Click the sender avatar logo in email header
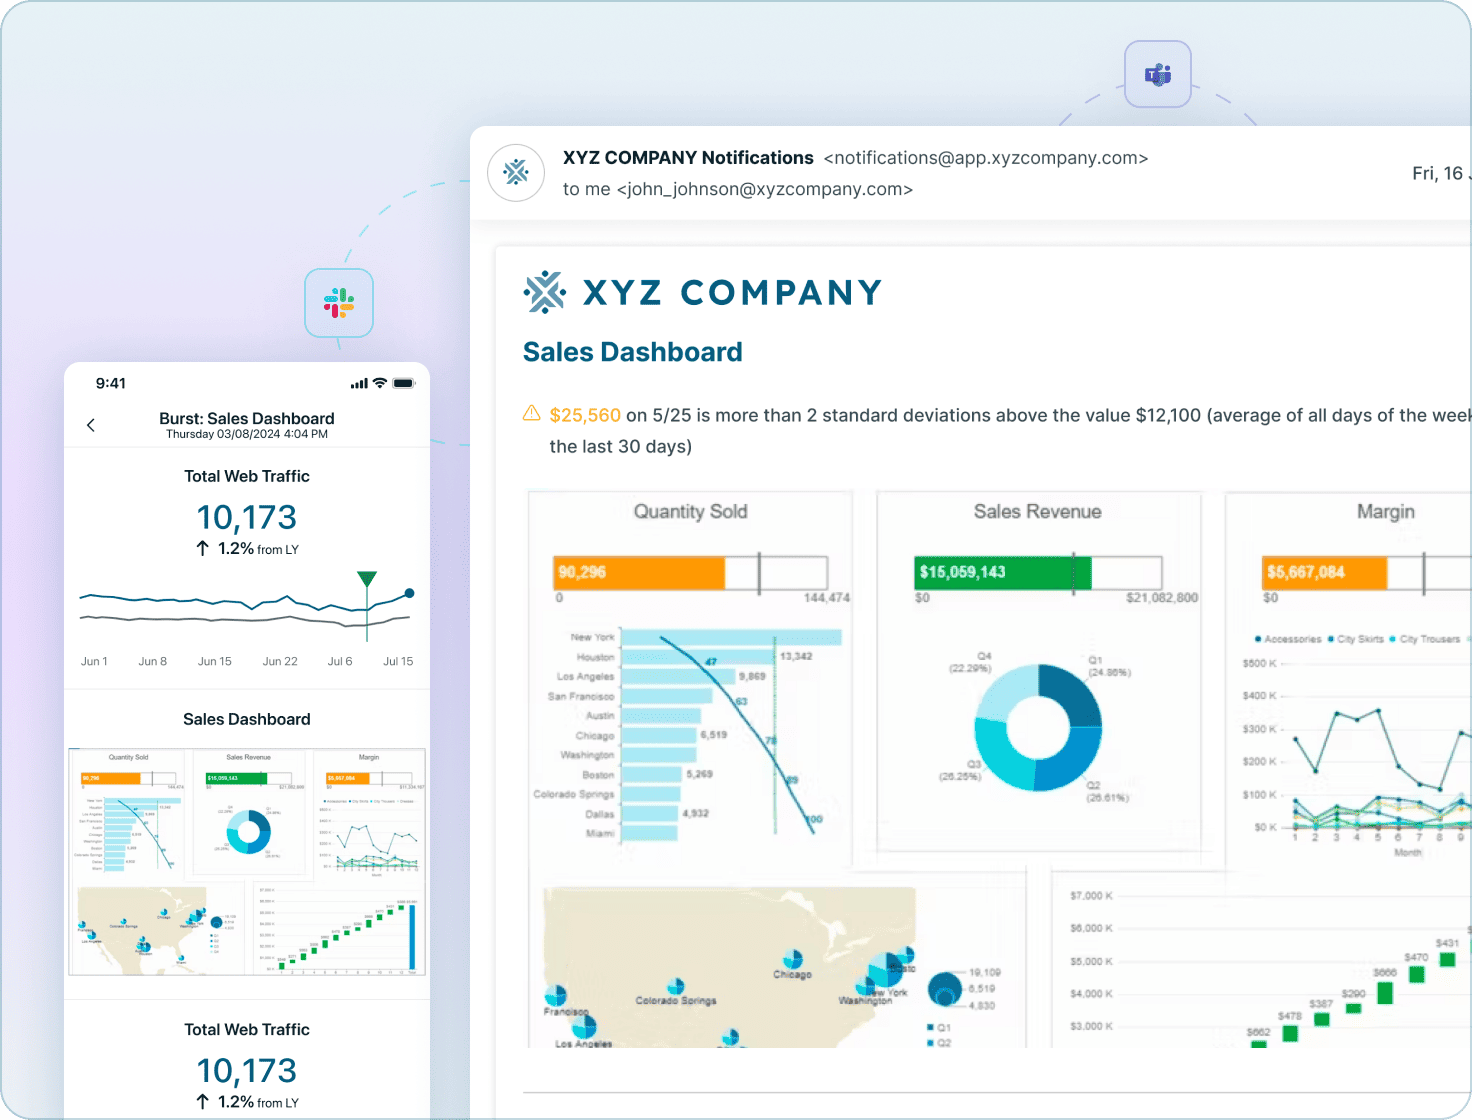The height and width of the screenshot is (1120, 1472). click(516, 173)
